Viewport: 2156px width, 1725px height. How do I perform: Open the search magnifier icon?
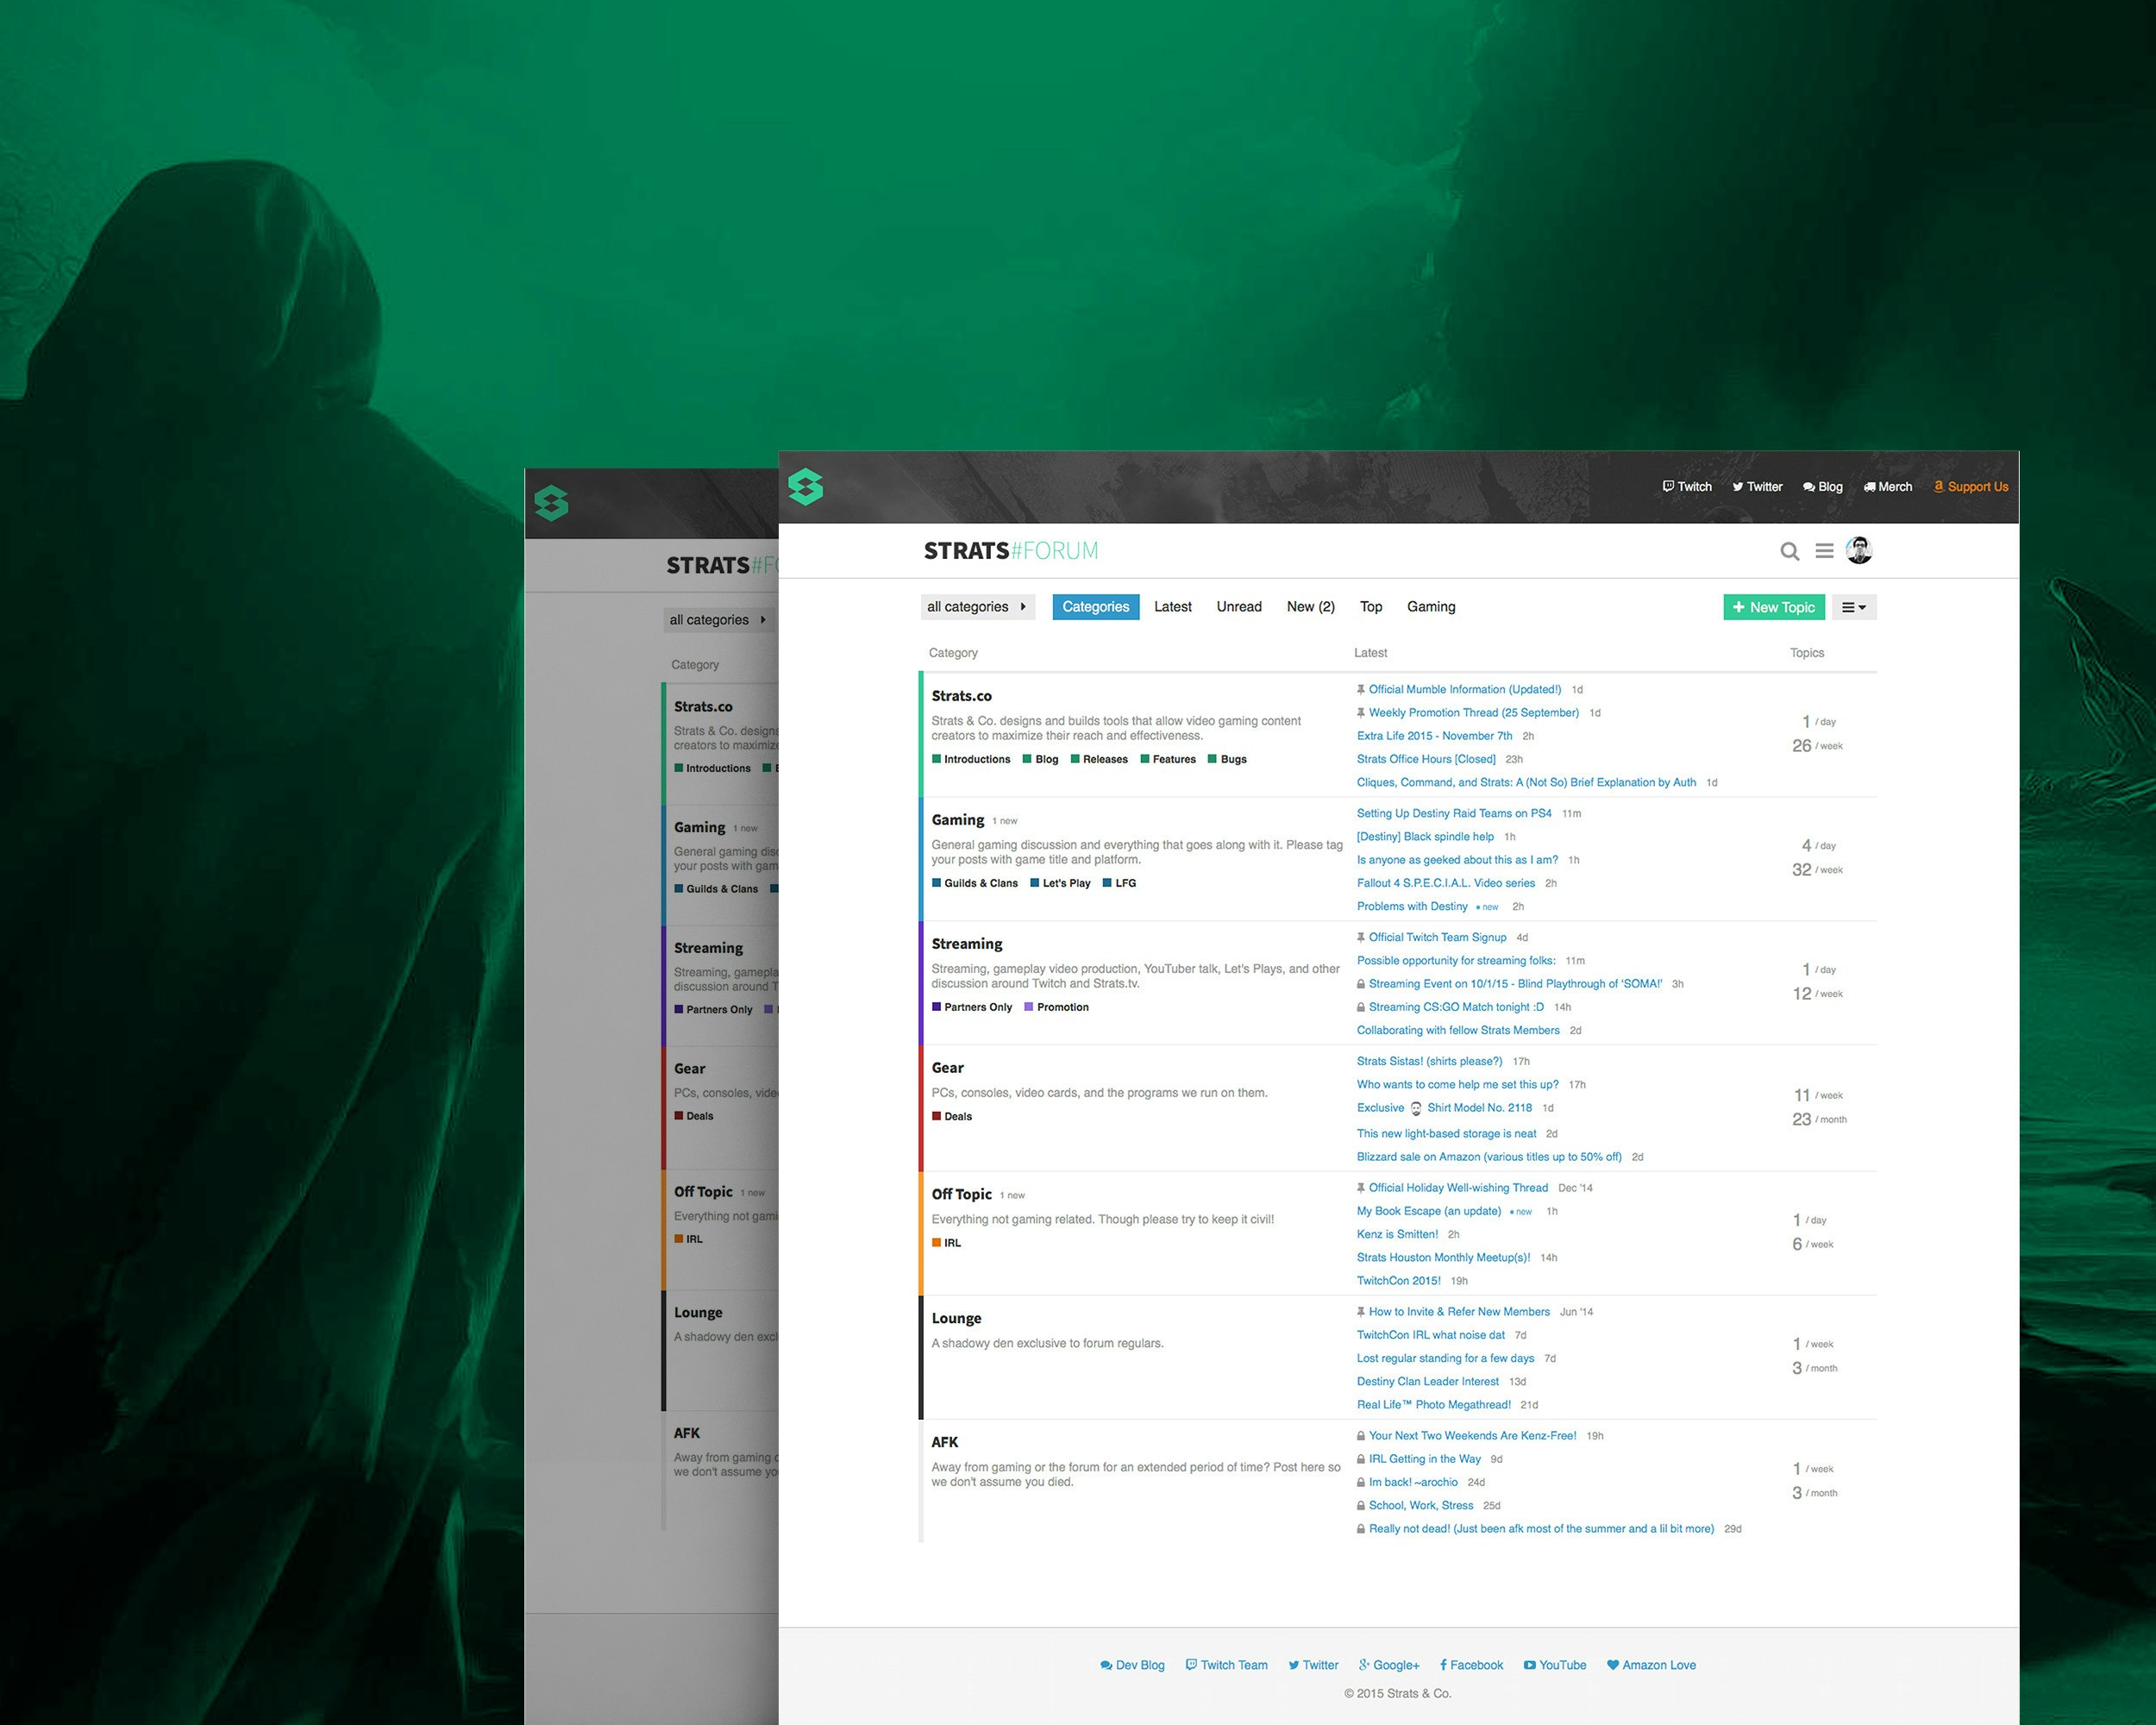pos(1790,551)
